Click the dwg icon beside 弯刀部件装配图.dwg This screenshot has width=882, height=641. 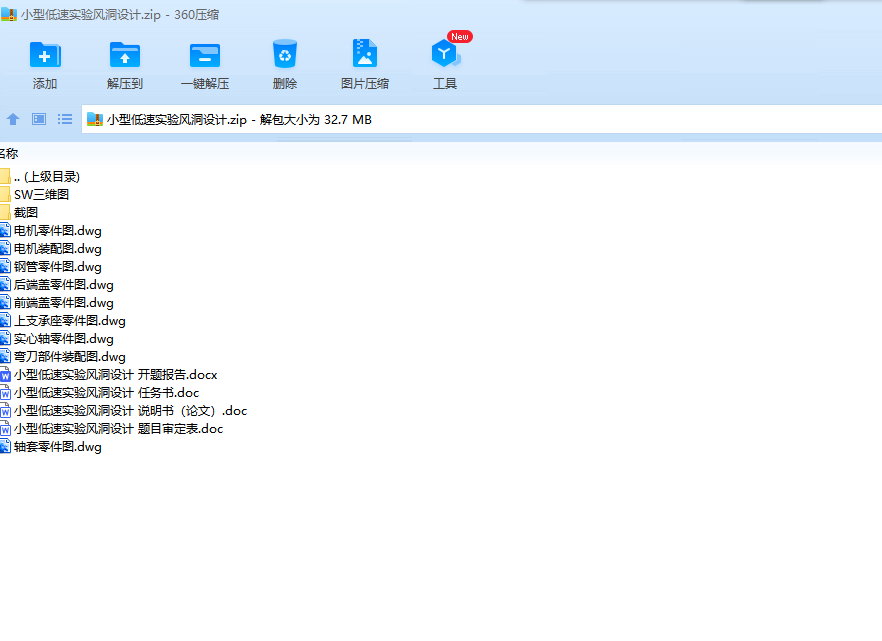[5, 356]
